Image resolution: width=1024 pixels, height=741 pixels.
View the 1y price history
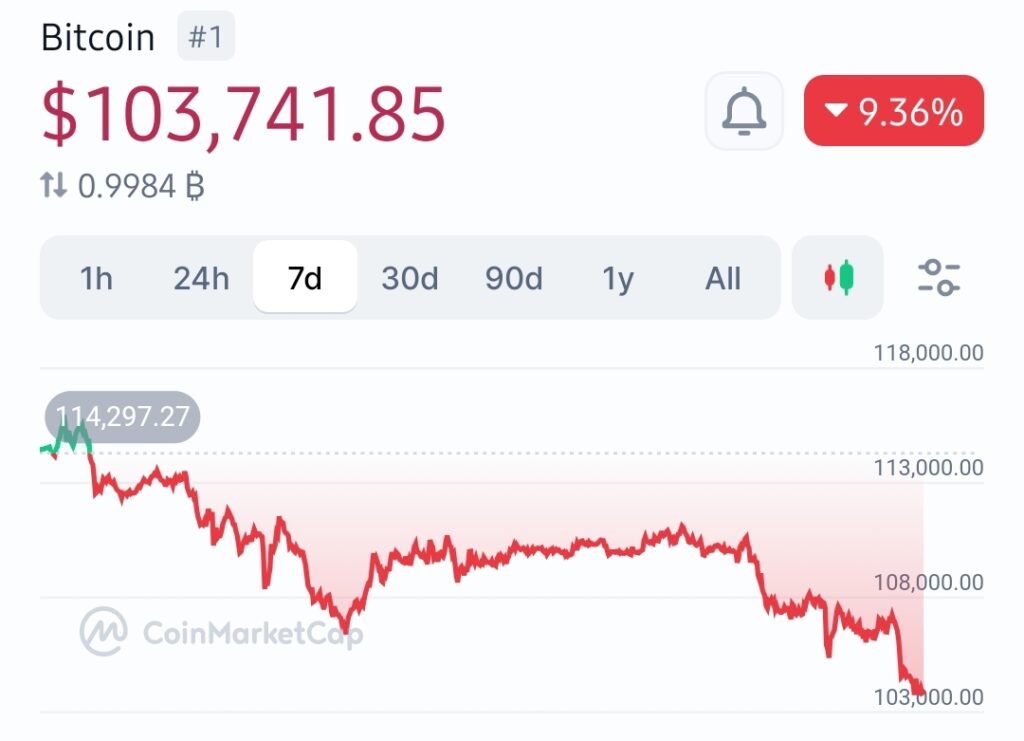pos(618,278)
